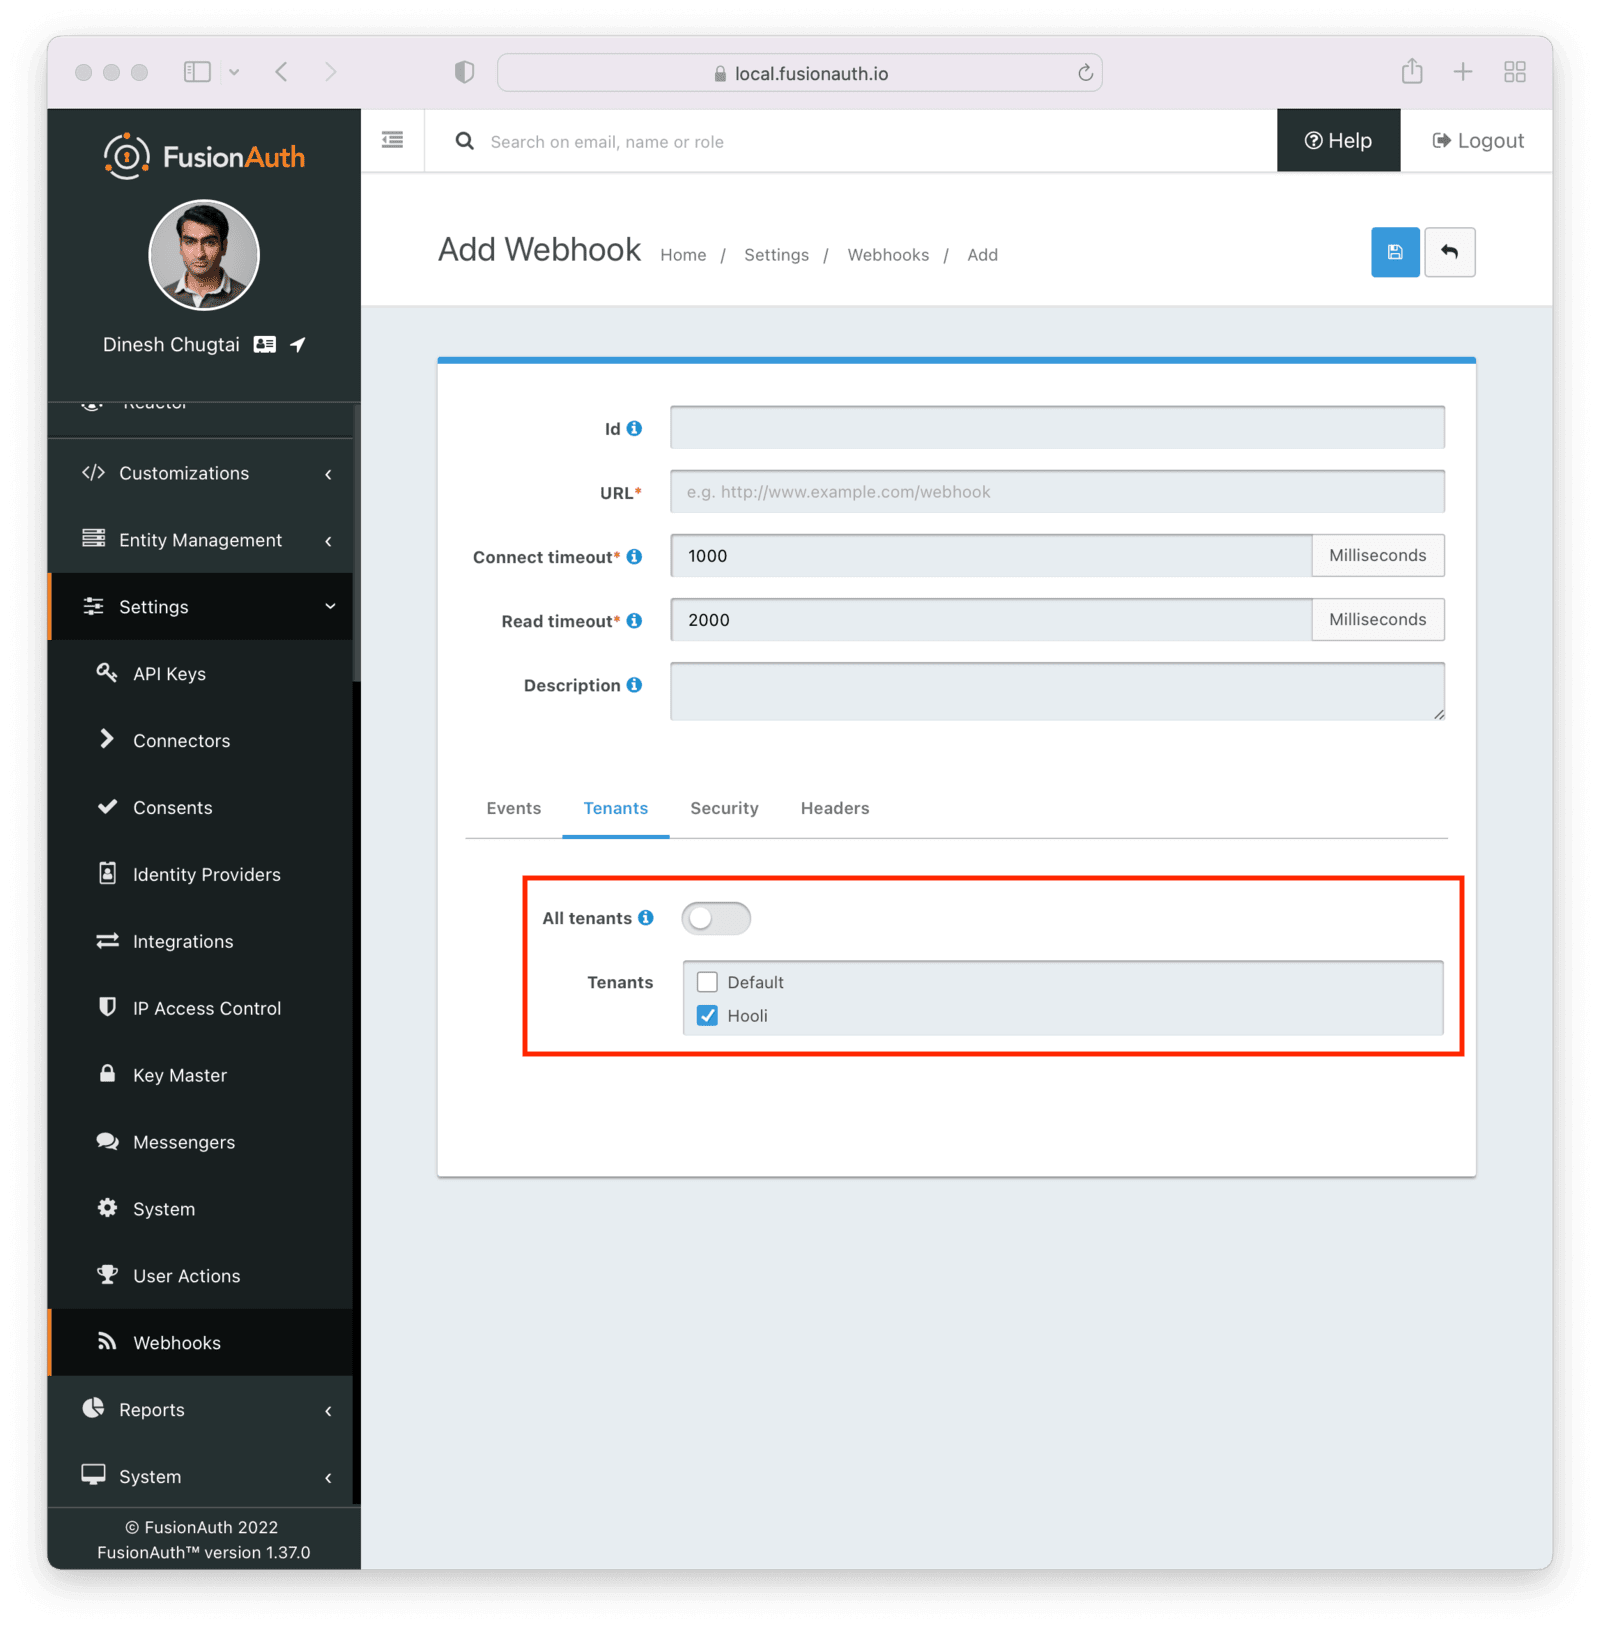Open the Read timeout info icon
Screen dimensions: 1600x1628
[634, 620]
